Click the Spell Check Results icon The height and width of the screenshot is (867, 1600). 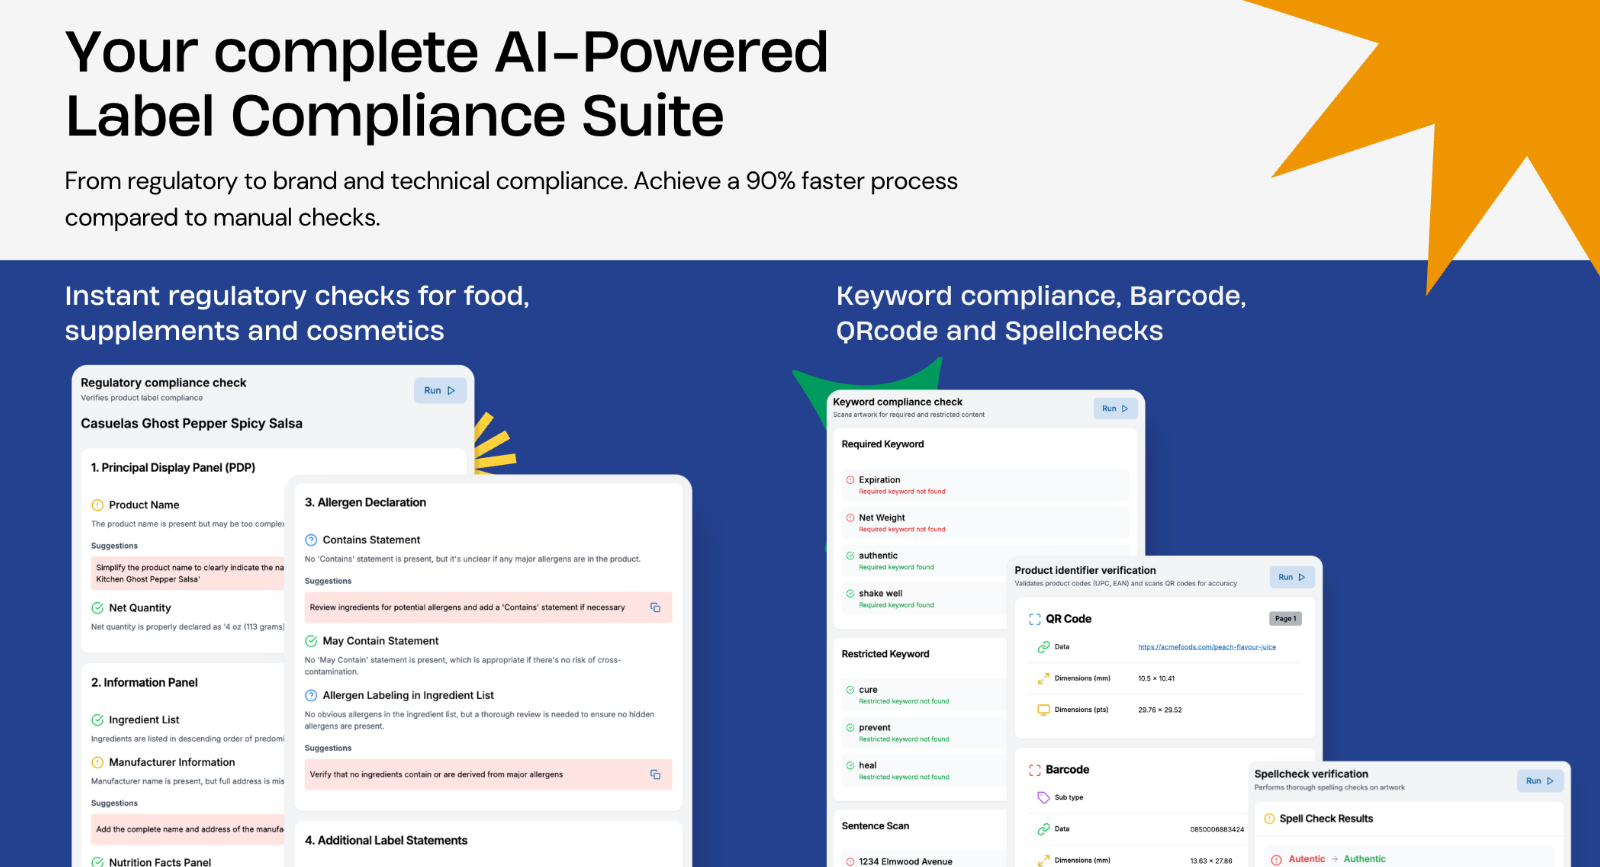(1269, 819)
